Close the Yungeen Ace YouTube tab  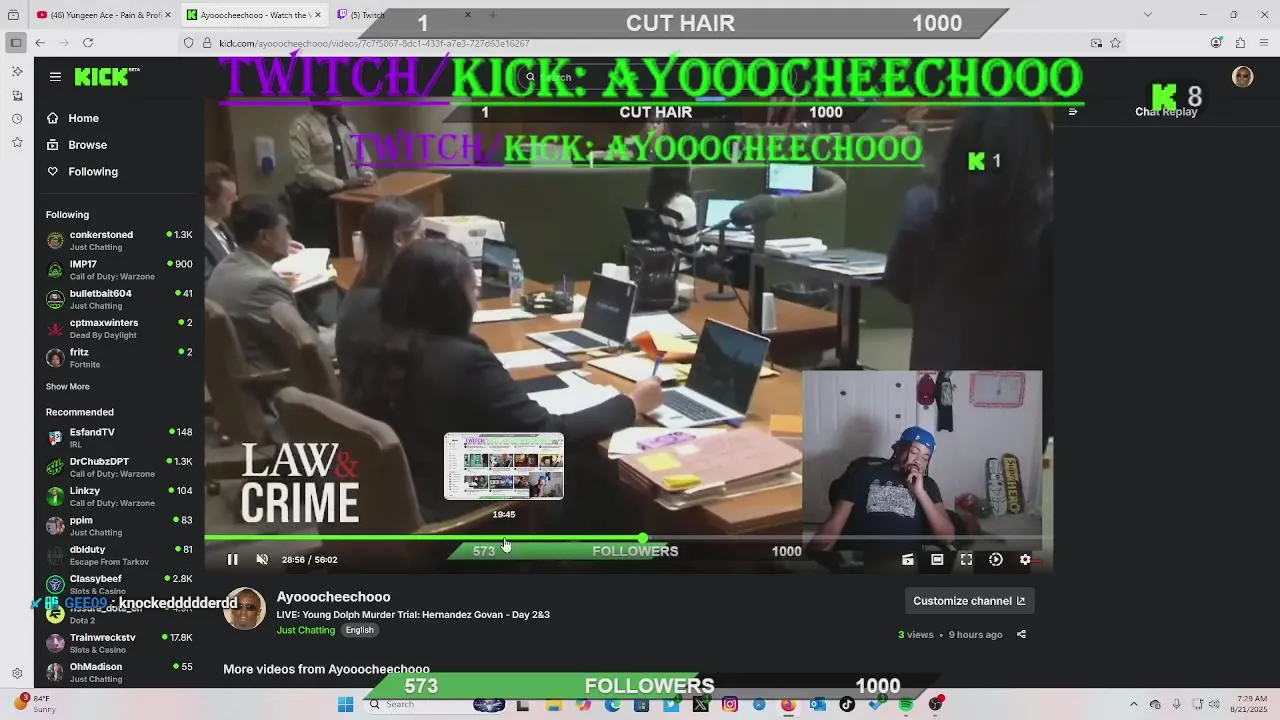pos(169,15)
